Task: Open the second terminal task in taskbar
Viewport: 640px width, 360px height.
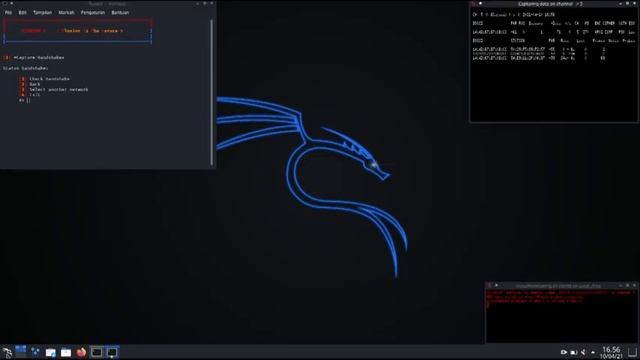Action: tap(112, 352)
